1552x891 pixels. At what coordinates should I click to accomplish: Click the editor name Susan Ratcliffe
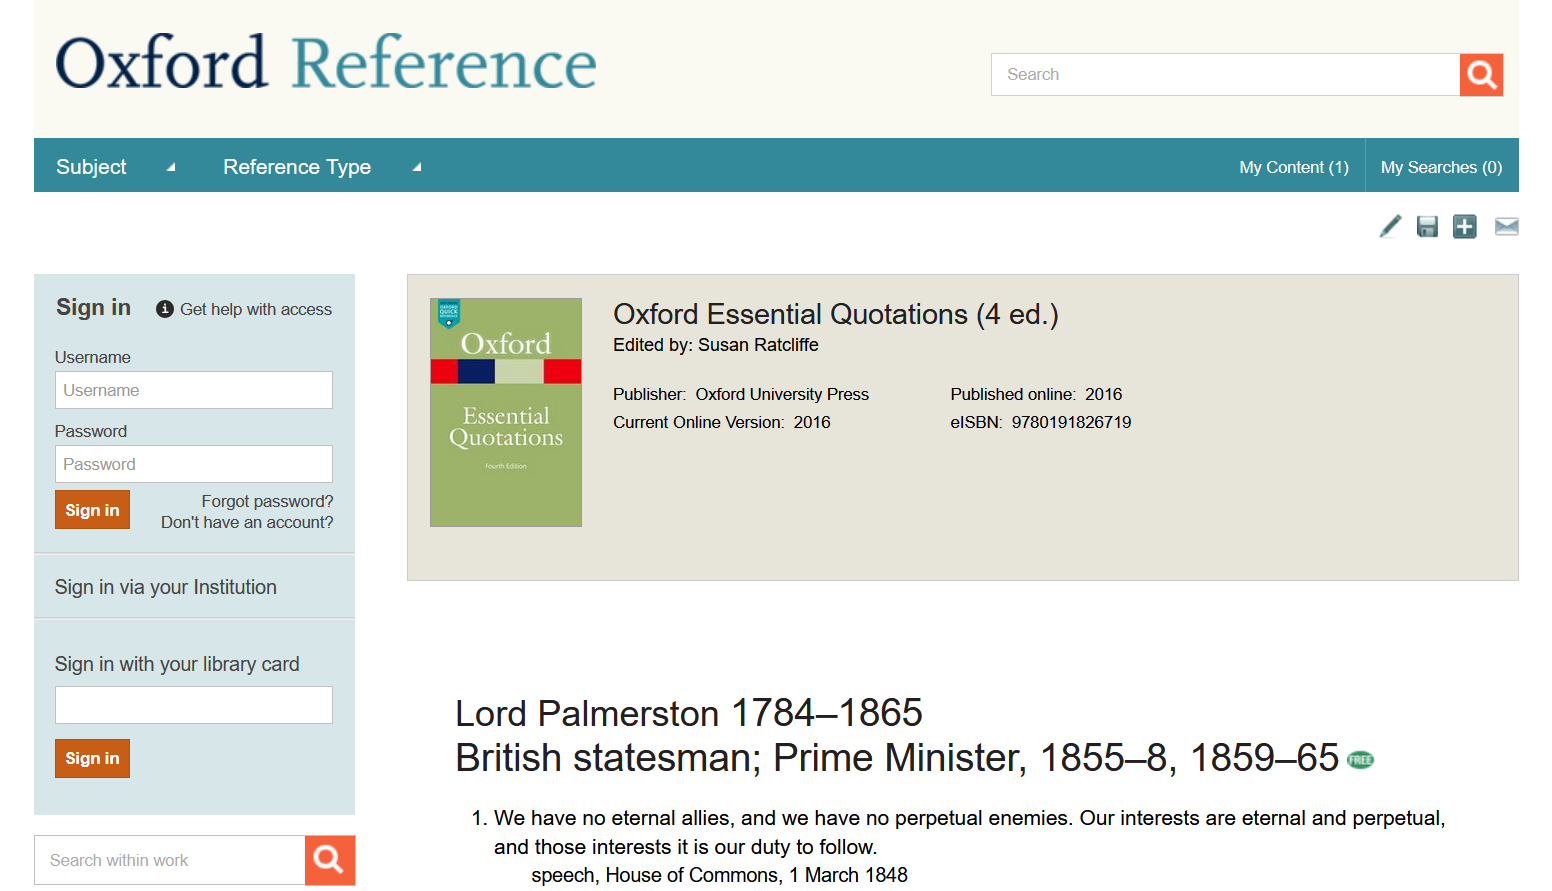(x=758, y=345)
